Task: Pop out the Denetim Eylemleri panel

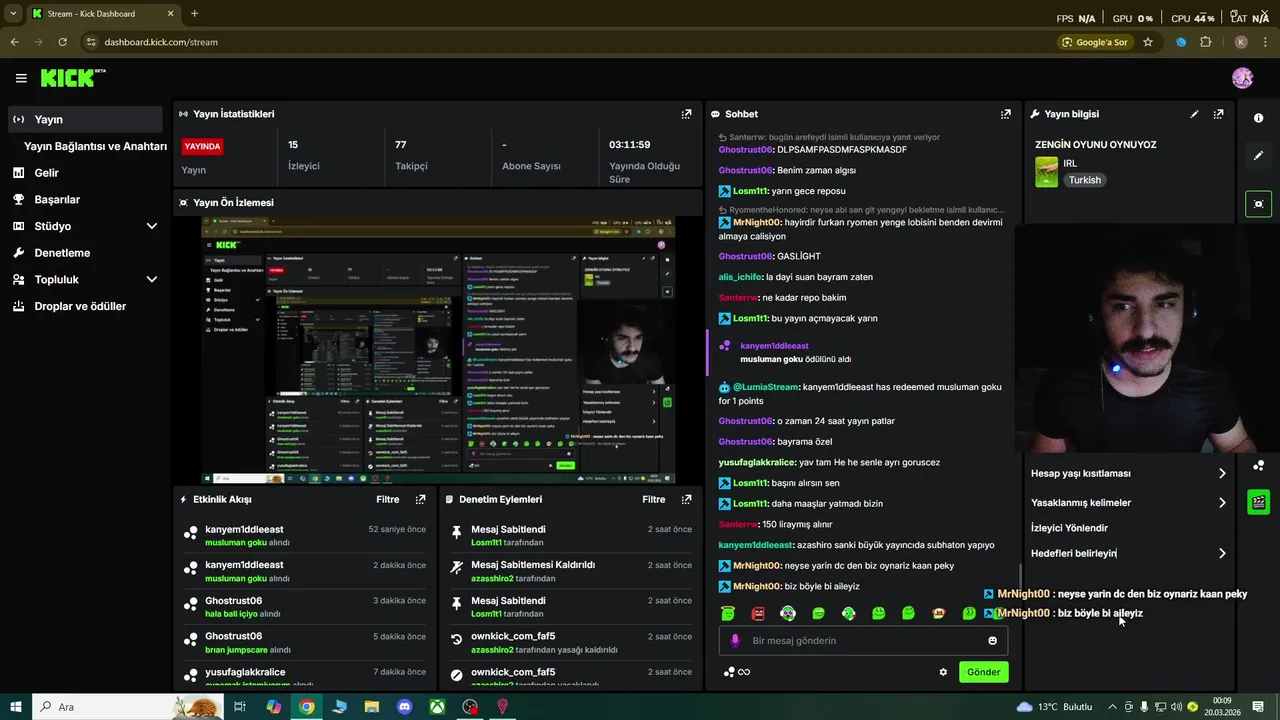Action: pyautogui.click(x=686, y=499)
